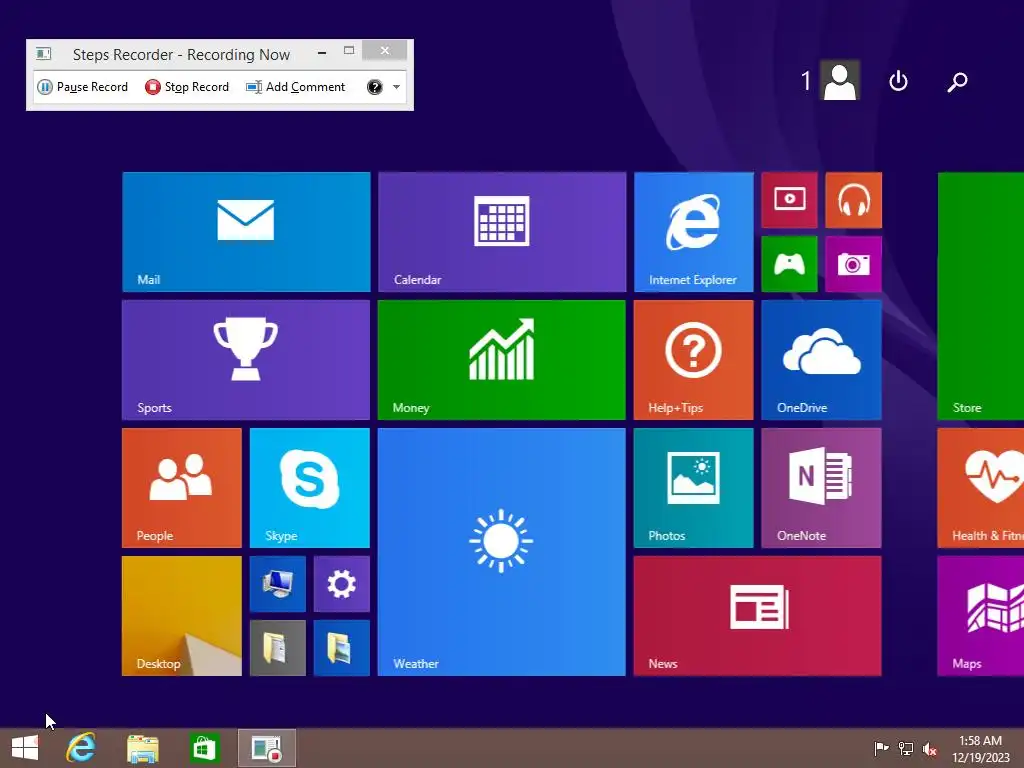Open the power options button

(899, 81)
